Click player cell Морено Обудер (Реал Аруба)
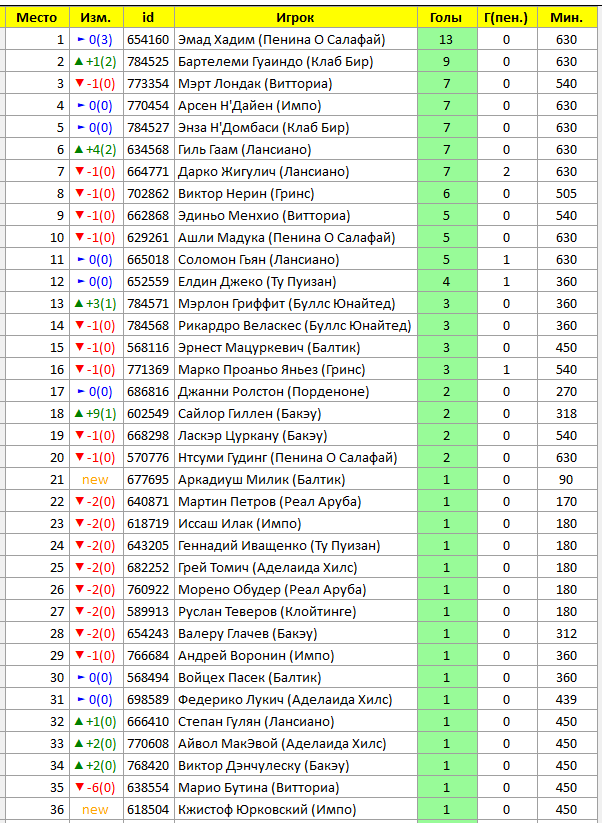 [295, 590]
